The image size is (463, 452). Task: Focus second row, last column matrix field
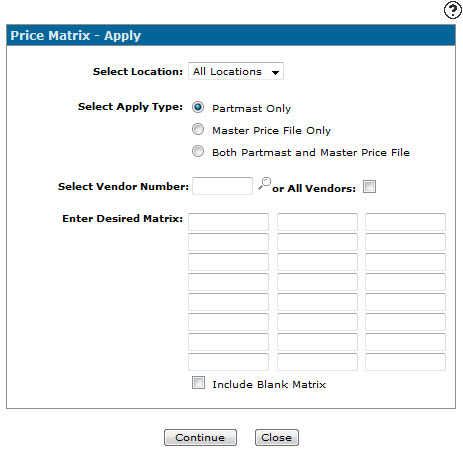tap(405, 242)
